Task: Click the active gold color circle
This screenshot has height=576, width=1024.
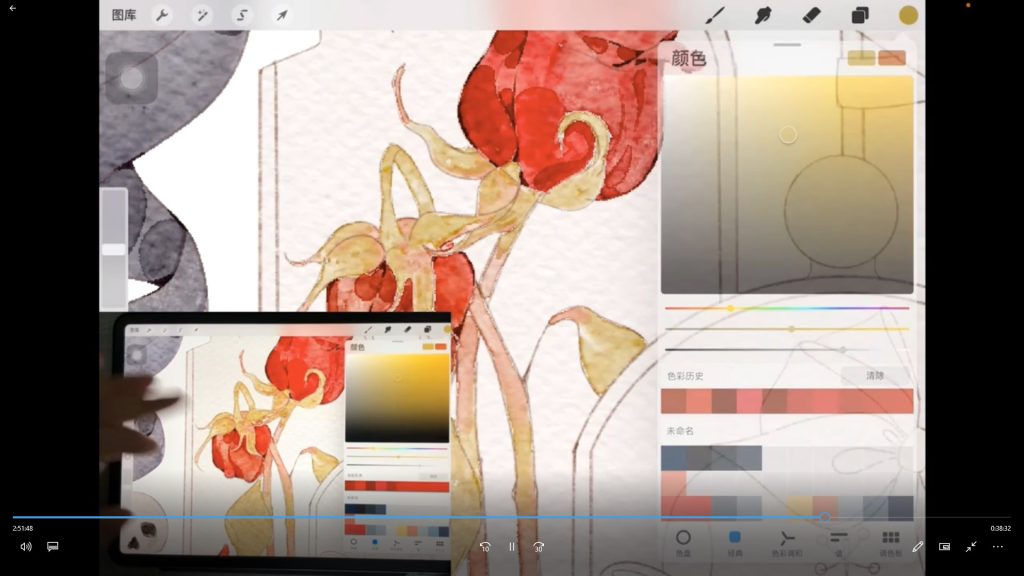Action: (x=908, y=15)
